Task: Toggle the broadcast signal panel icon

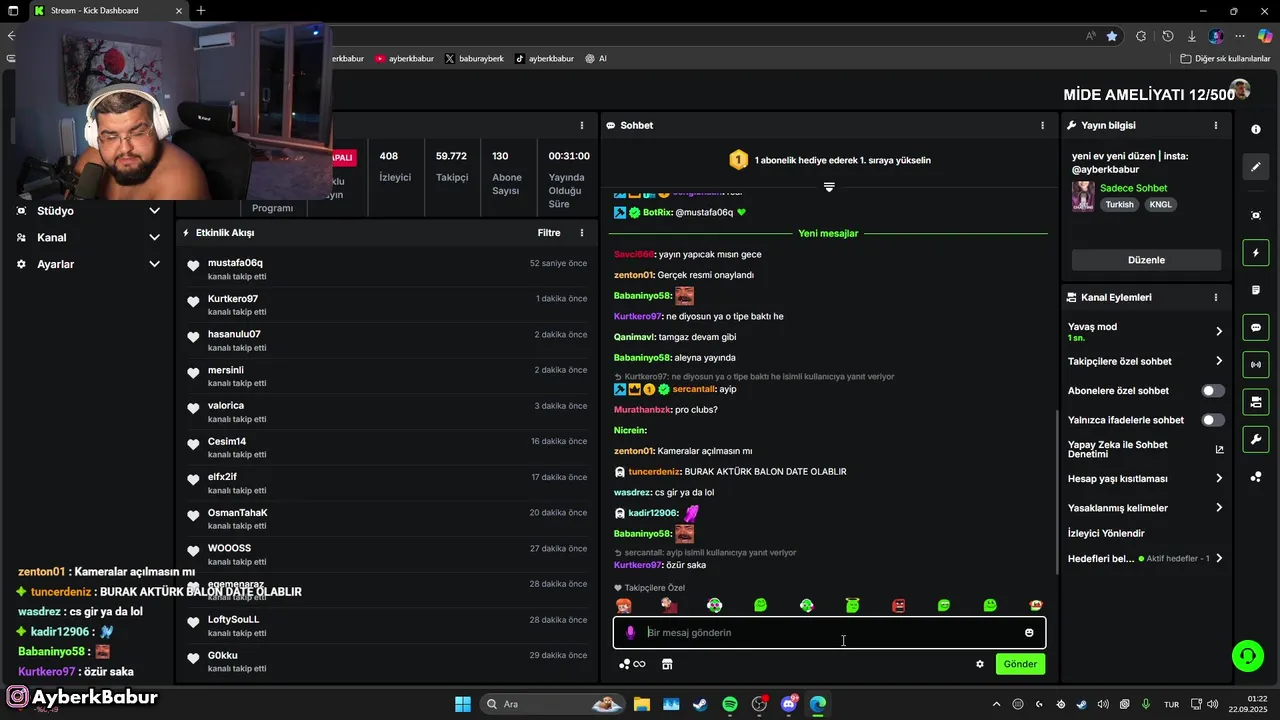Action: (1256, 364)
